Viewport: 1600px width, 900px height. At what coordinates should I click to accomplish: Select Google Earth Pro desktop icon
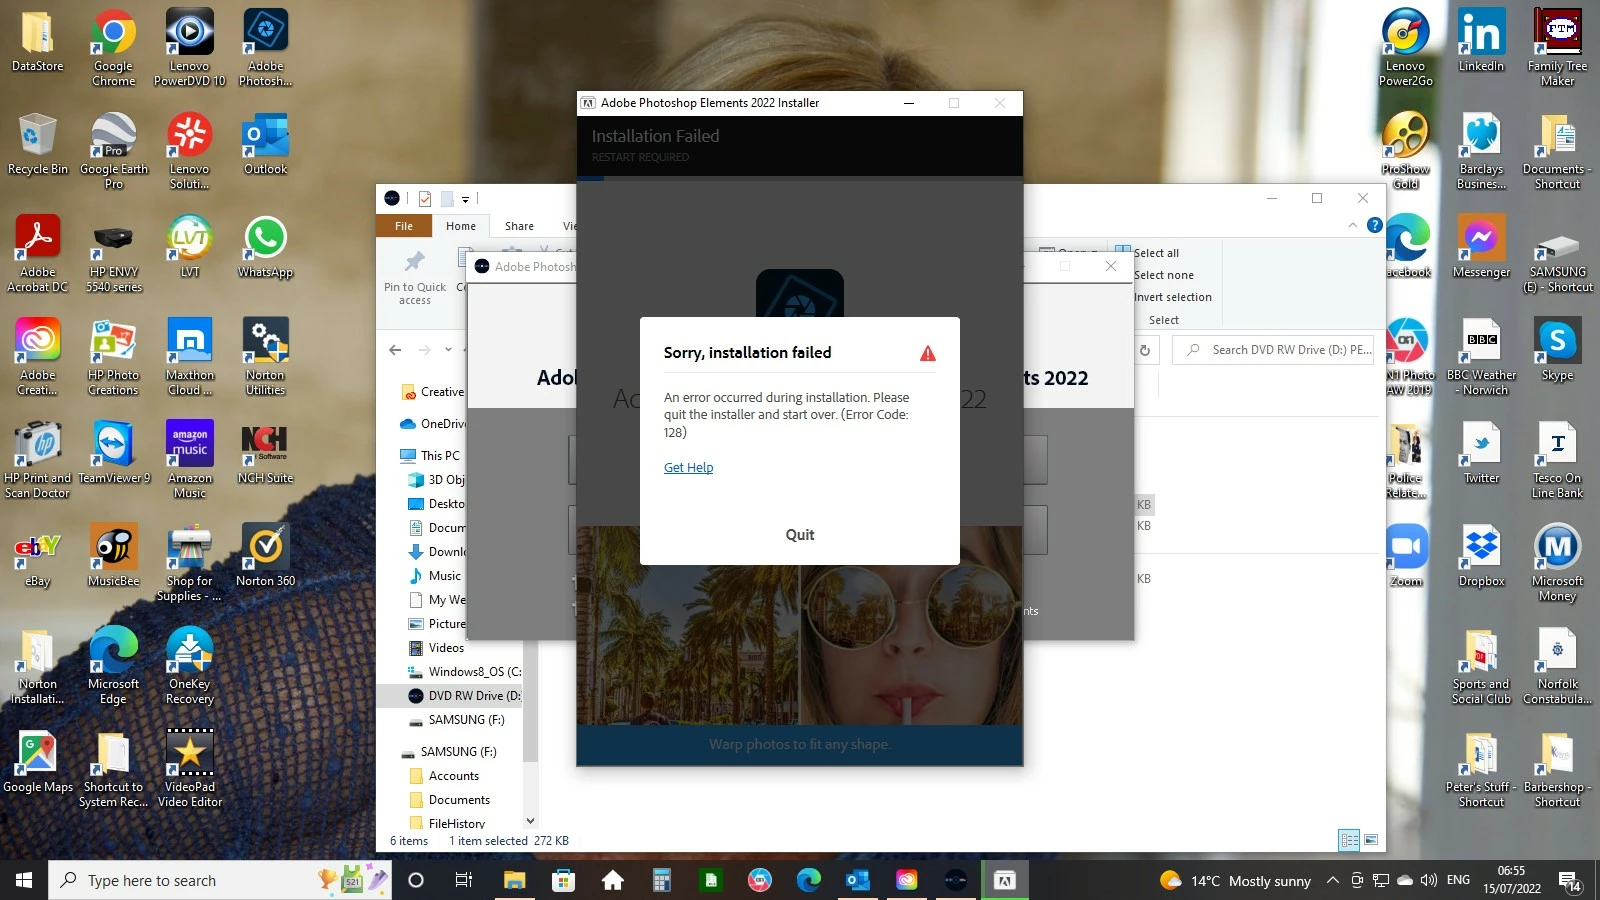coord(114,151)
